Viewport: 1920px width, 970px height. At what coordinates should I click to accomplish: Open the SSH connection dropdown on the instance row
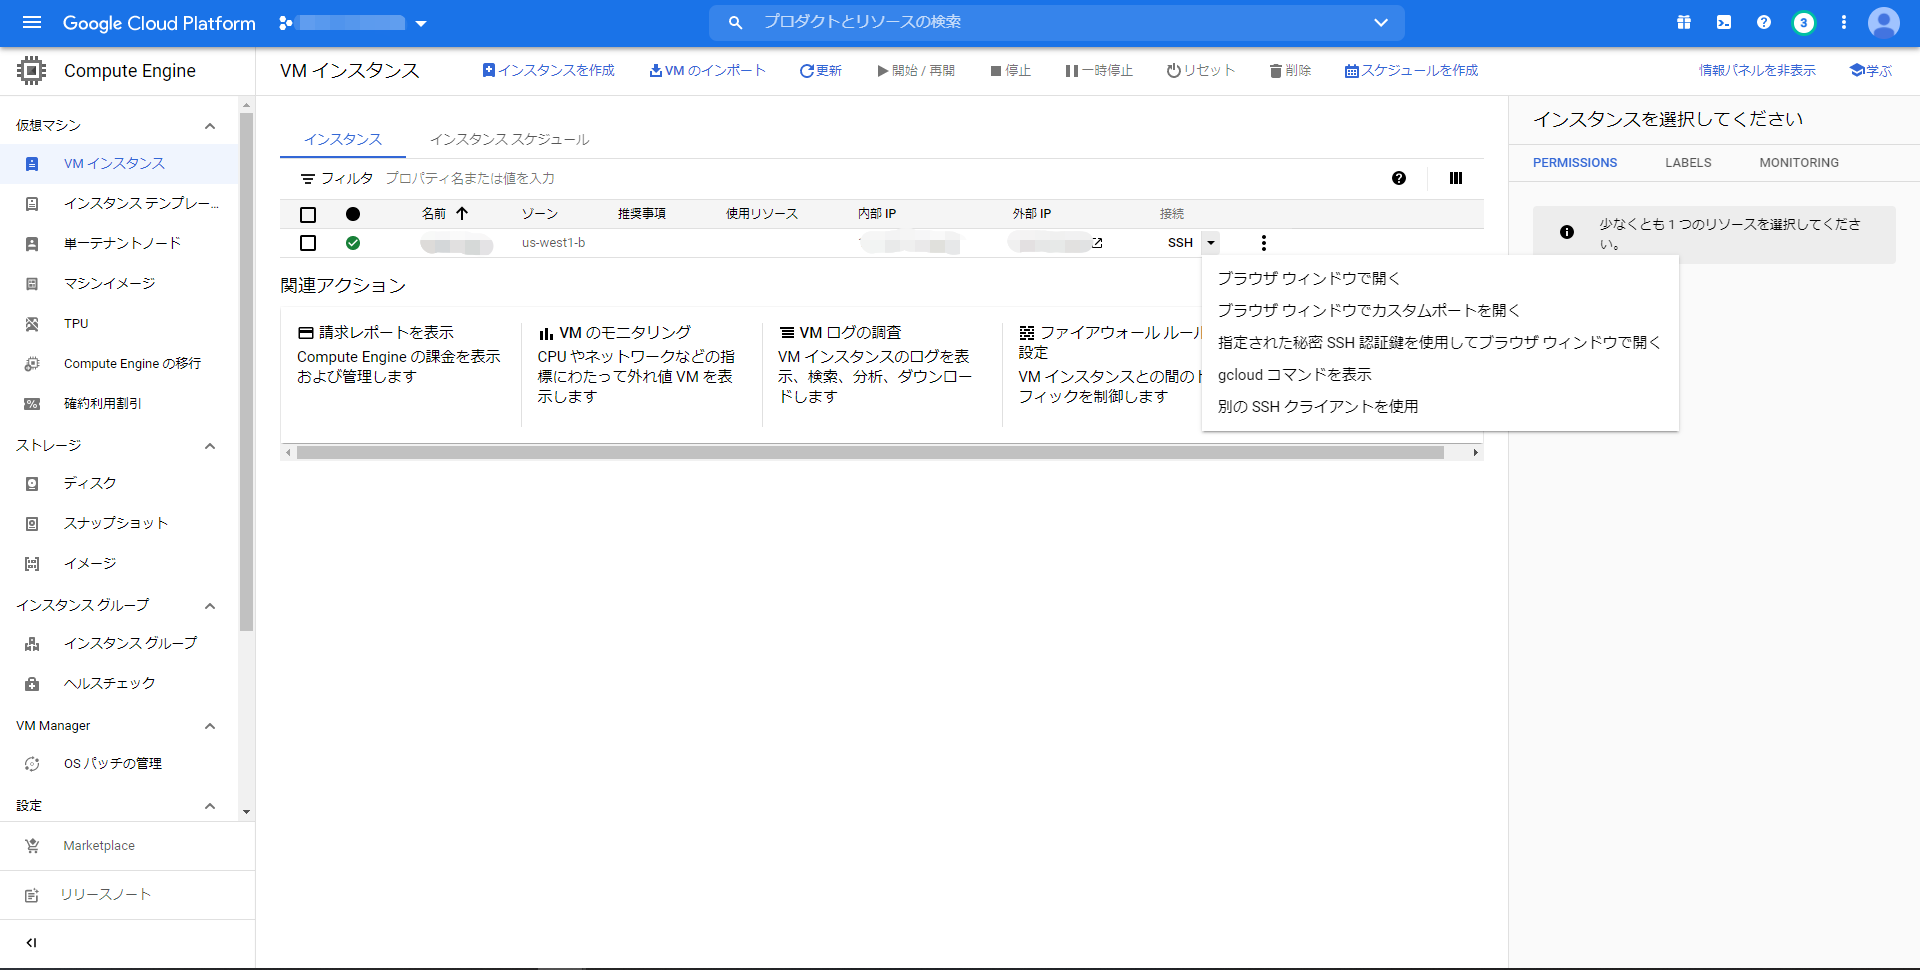[x=1211, y=243]
